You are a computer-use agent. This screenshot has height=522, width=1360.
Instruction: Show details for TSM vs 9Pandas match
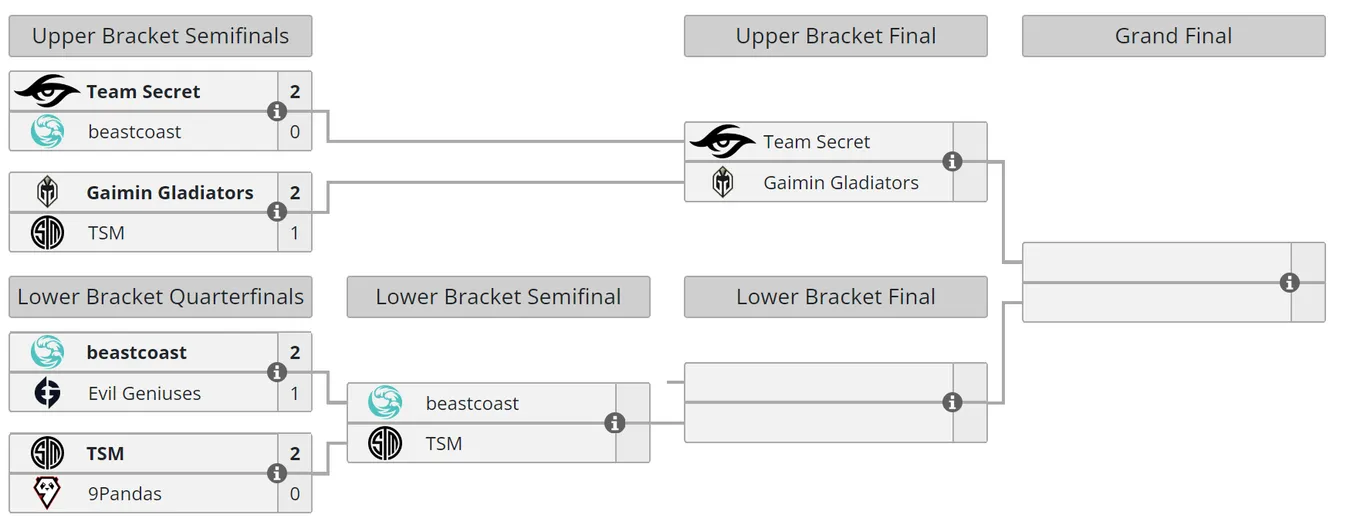[x=277, y=473]
